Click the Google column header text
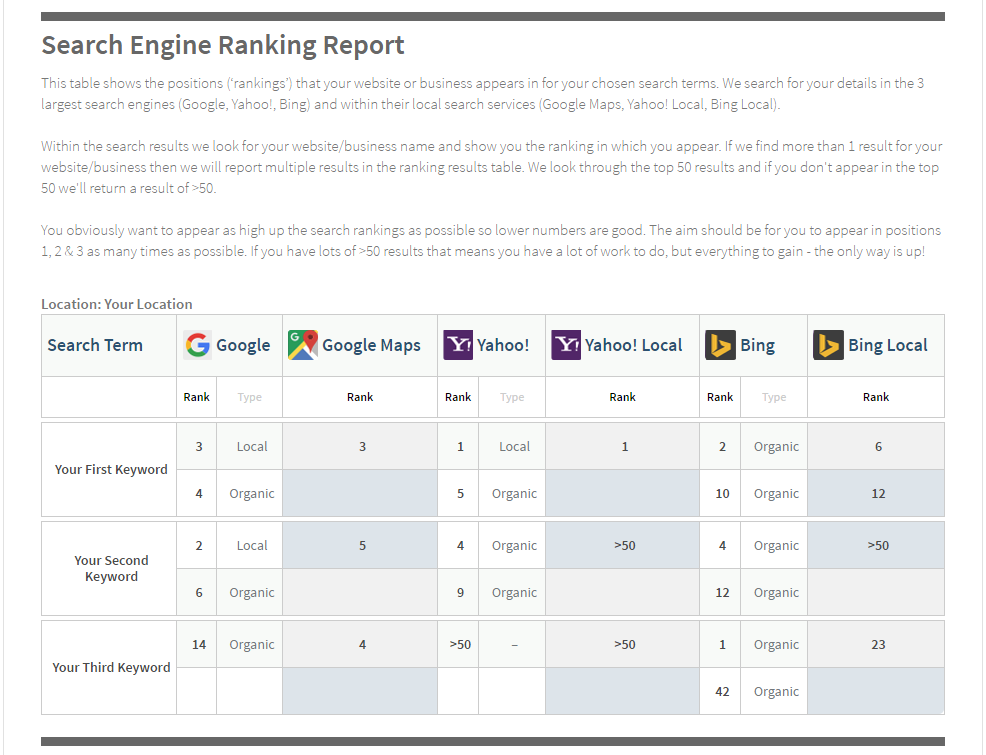The height and width of the screenshot is (755, 986). click(x=243, y=345)
